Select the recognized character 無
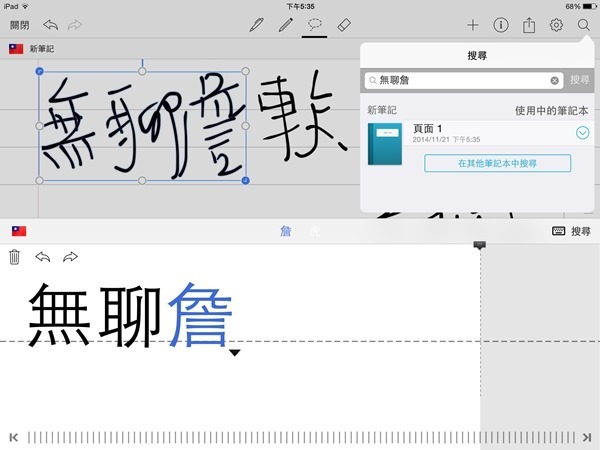The image size is (600, 450). click(x=59, y=315)
